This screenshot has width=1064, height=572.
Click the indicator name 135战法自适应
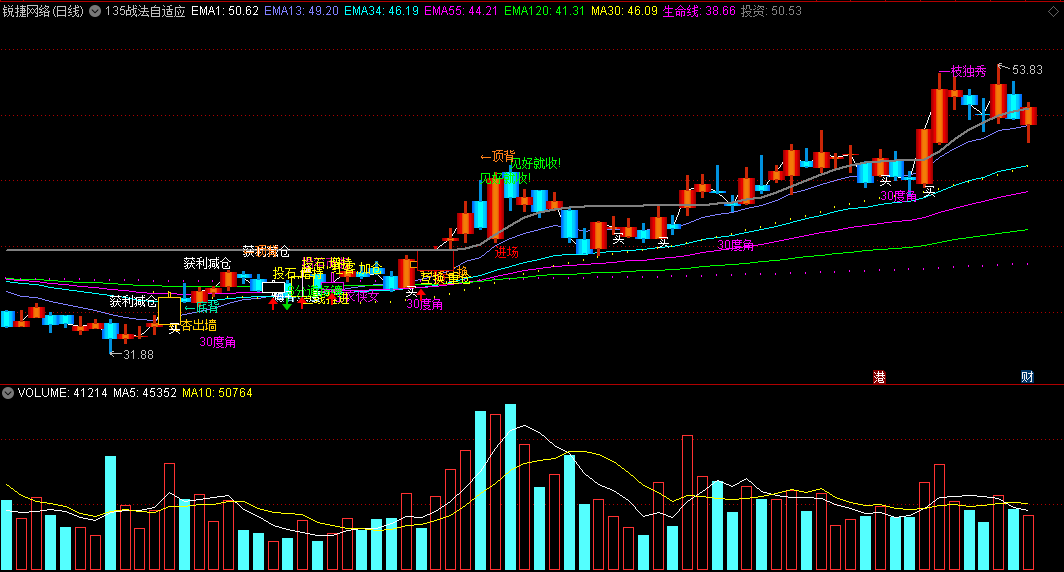(x=145, y=11)
